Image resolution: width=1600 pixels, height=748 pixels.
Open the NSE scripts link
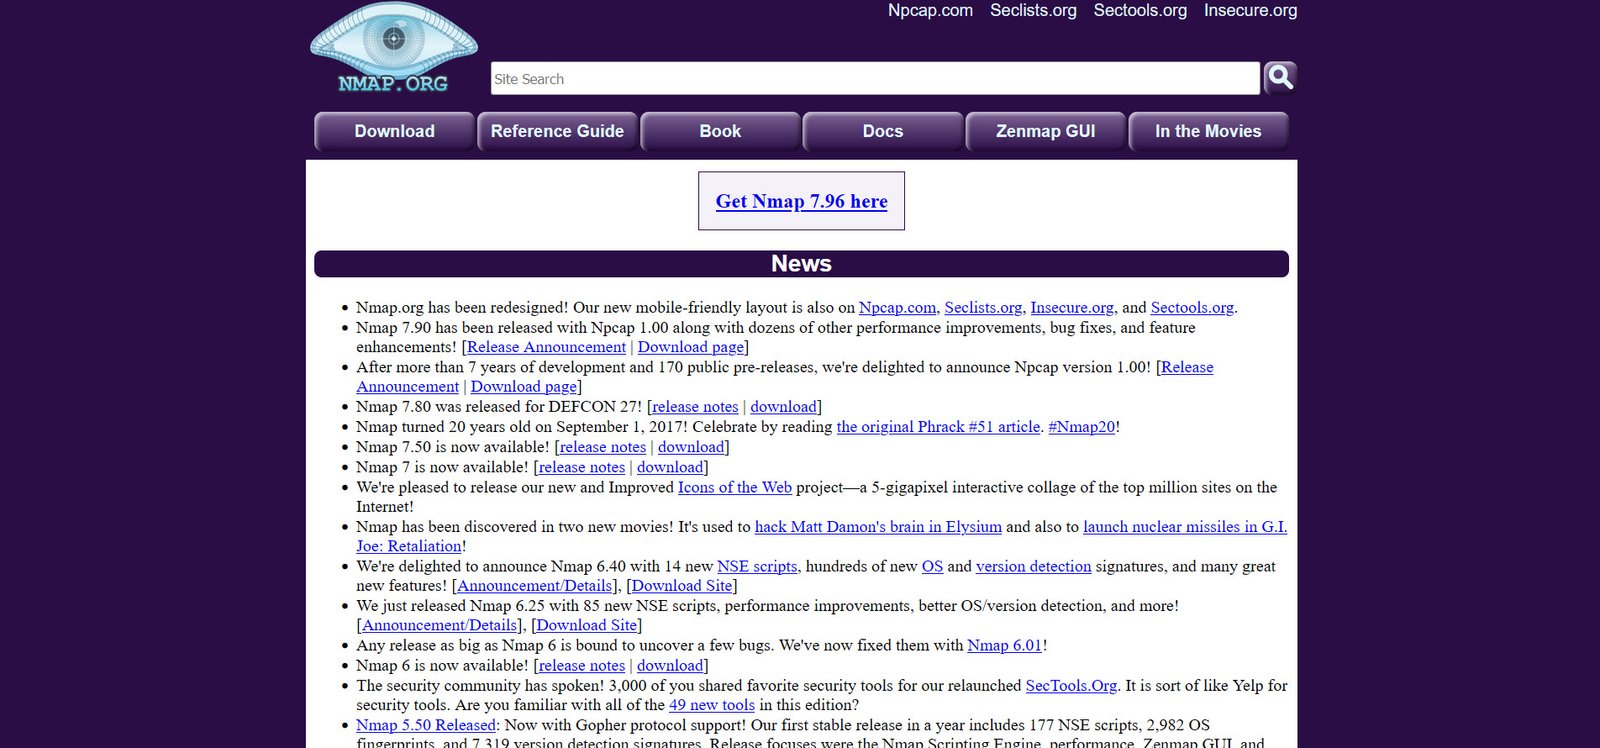click(757, 566)
